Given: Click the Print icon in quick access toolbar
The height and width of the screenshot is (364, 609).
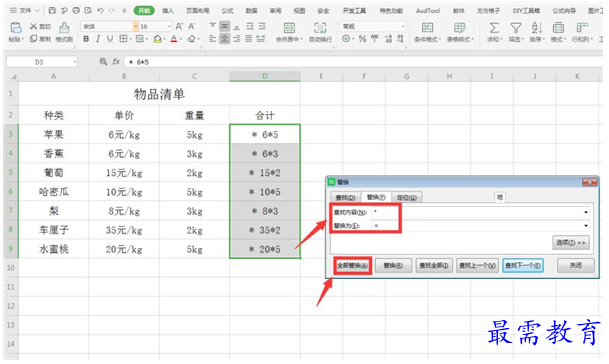Looking at the screenshot, I should pos(76,10).
